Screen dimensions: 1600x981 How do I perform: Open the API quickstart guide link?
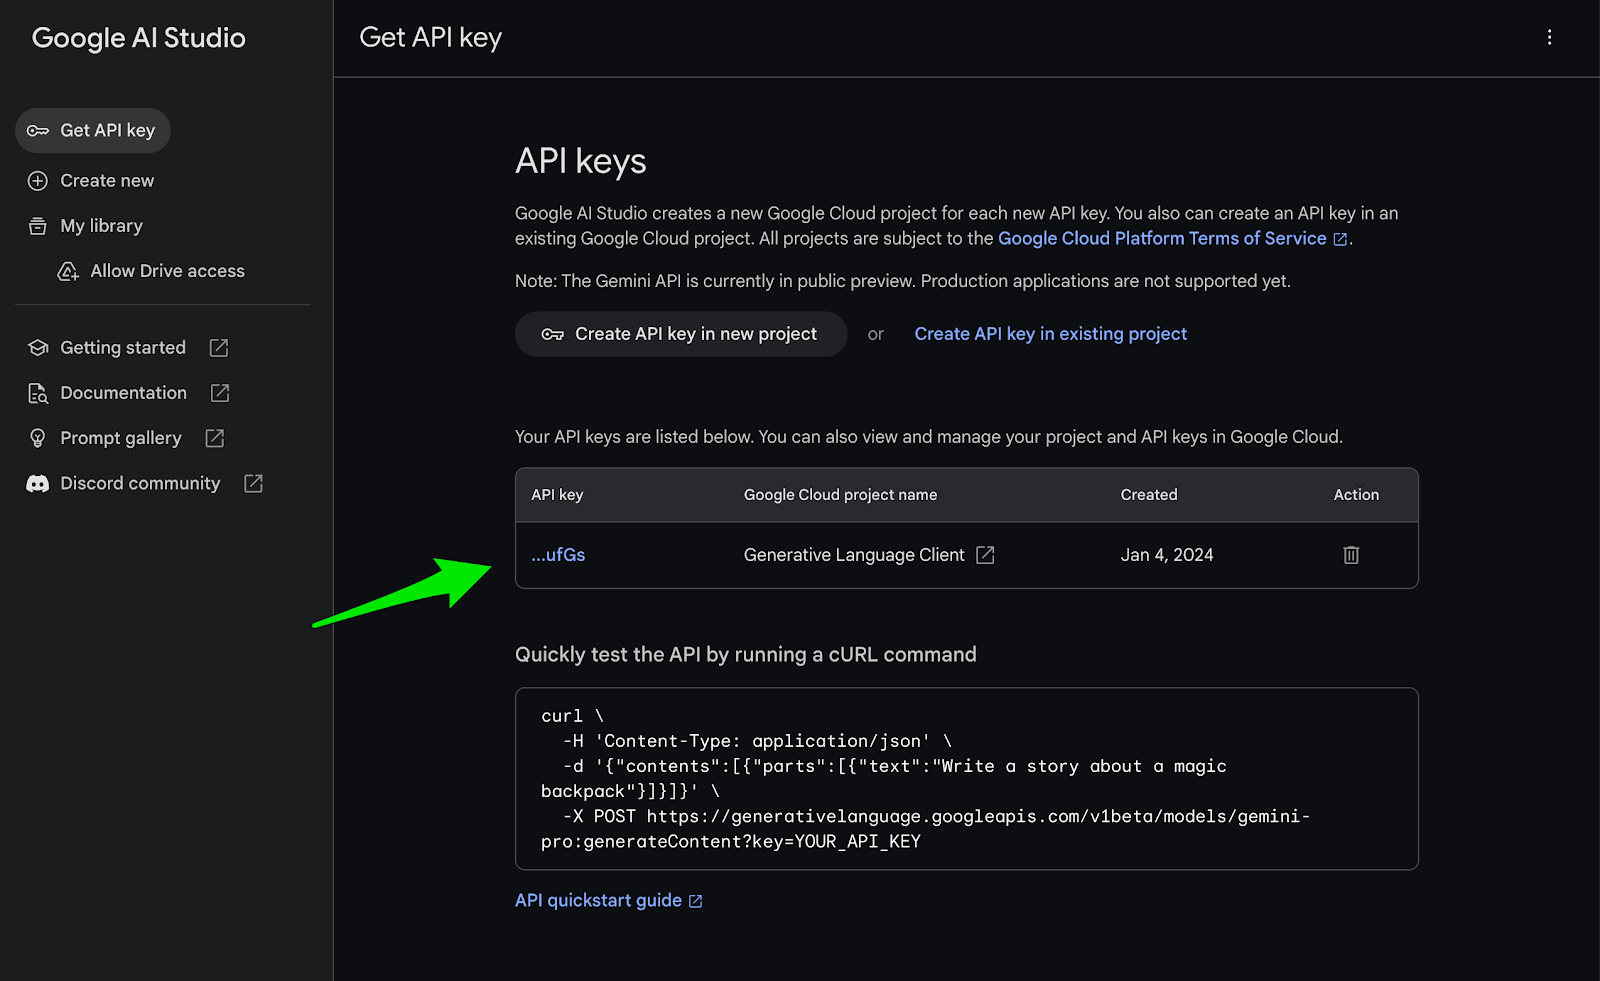pos(598,901)
